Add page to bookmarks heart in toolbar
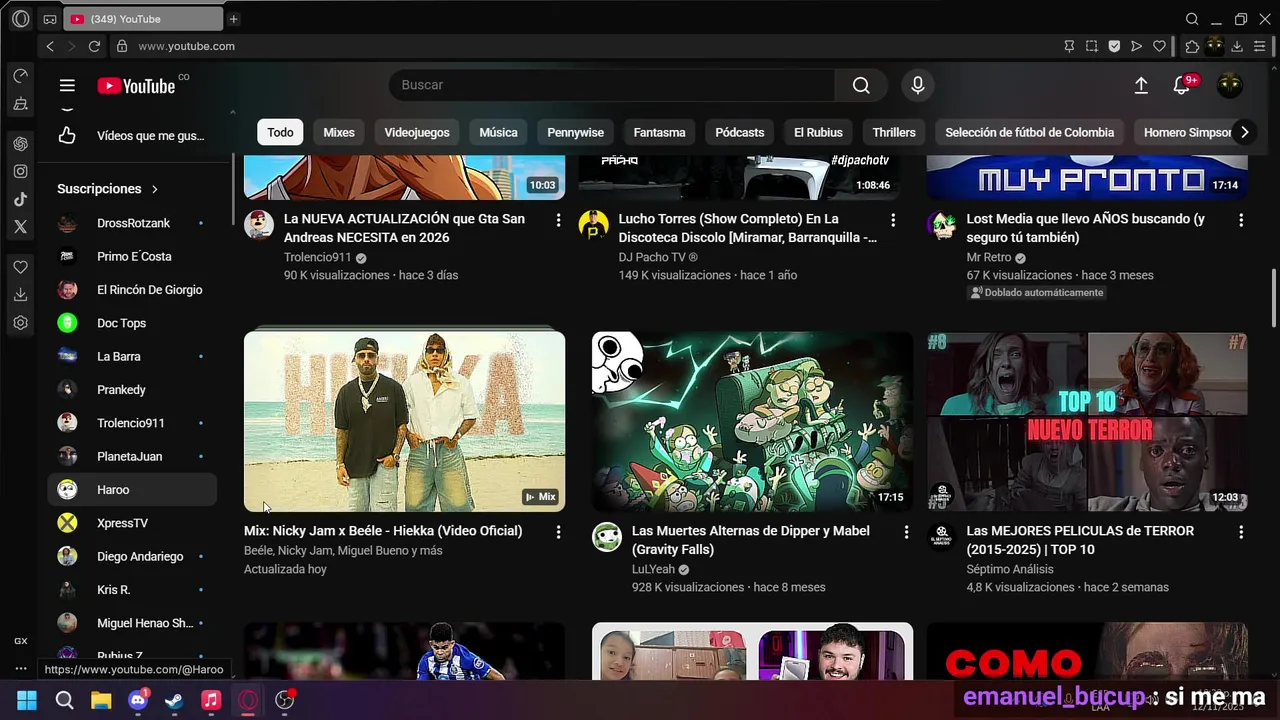This screenshot has height=720, width=1280. pos(1159,46)
